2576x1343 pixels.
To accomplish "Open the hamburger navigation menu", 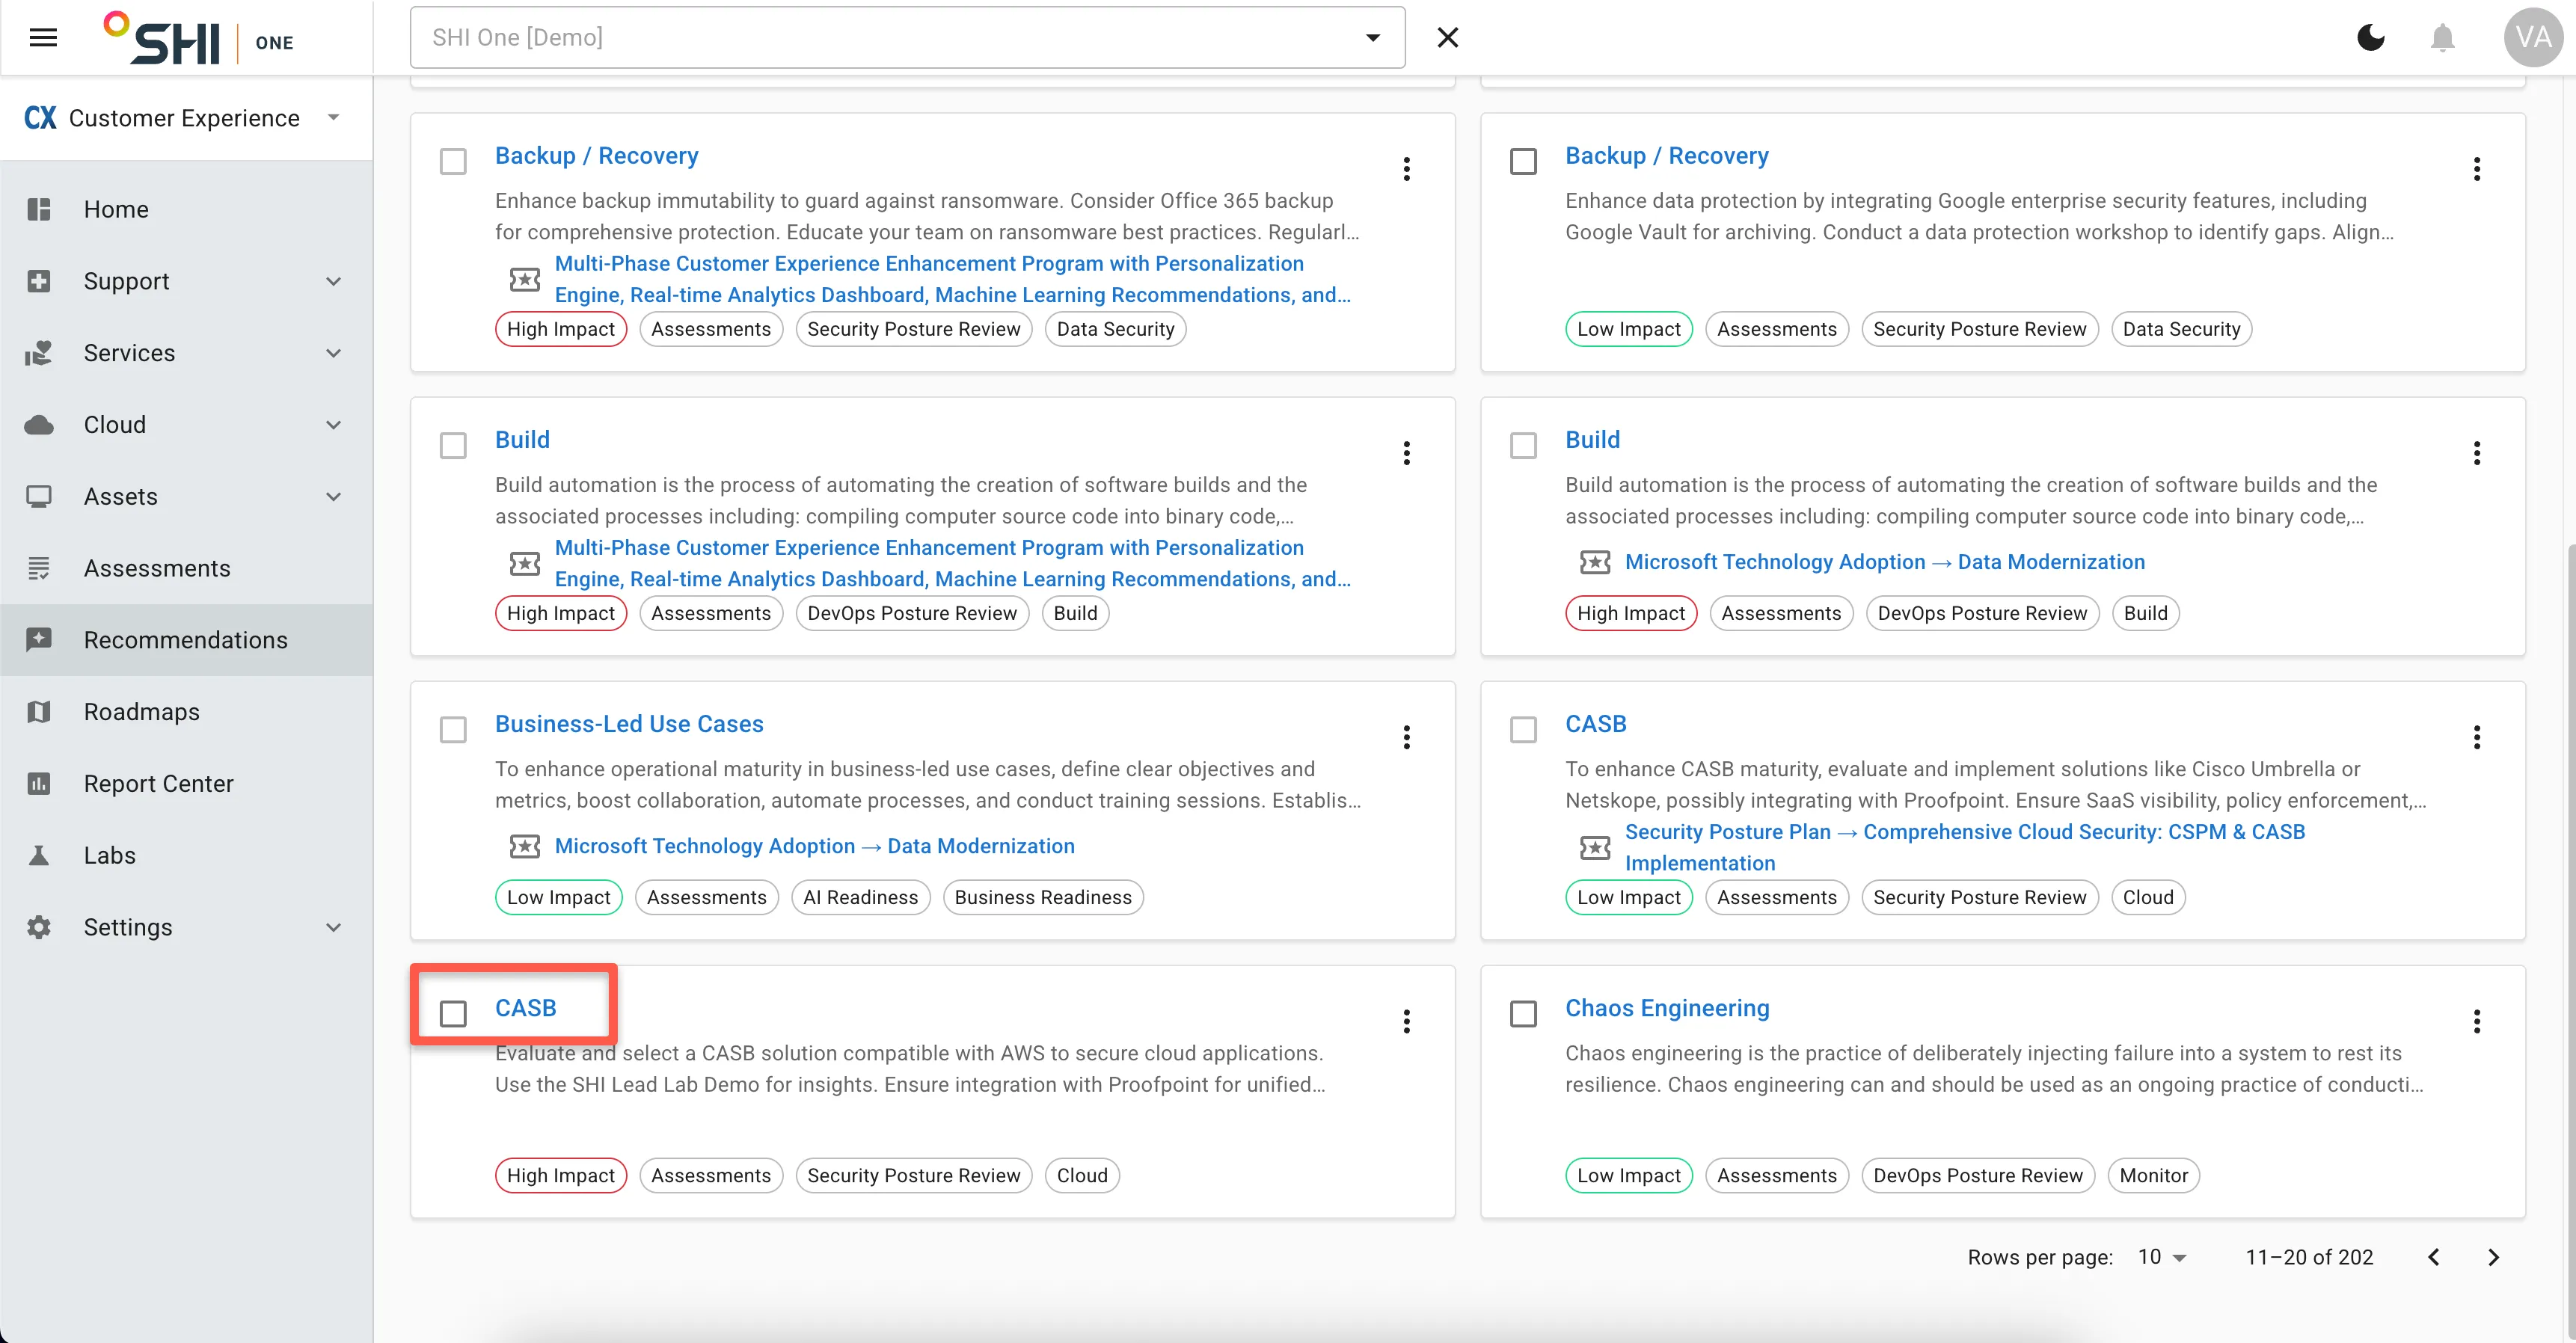I will pyautogui.click(x=43, y=38).
